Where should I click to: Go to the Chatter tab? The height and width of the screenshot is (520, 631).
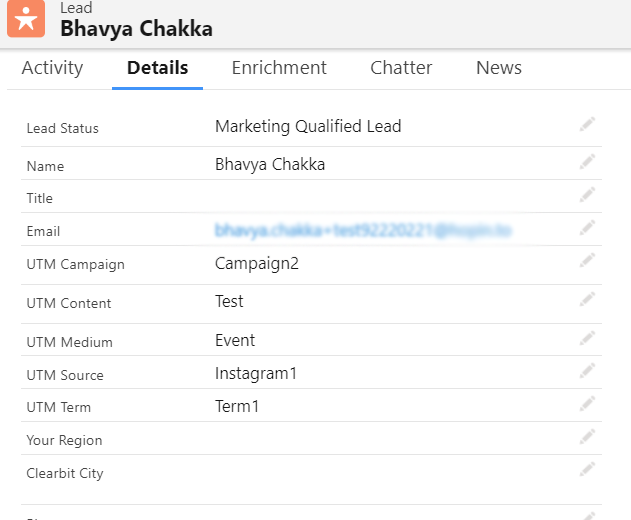pyautogui.click(x=401, y=68)
